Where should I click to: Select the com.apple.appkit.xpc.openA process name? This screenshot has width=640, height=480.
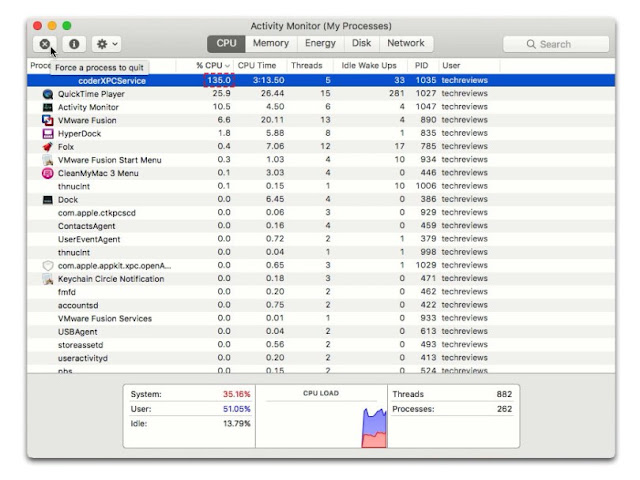point(114,266)
